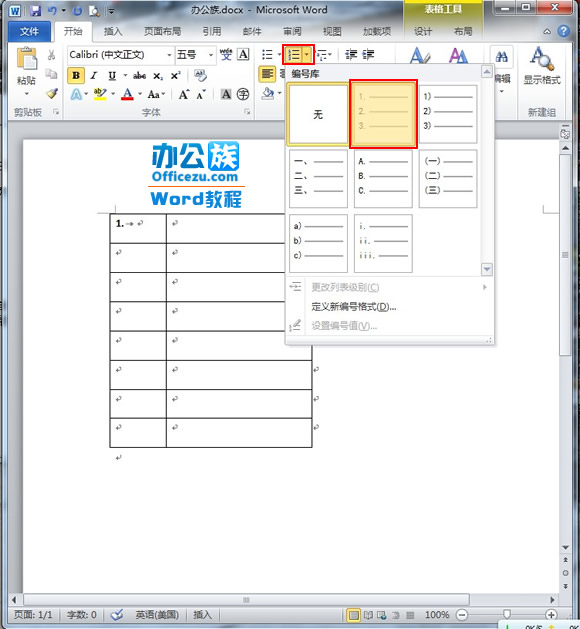580x629 pixels.
Task: Choose the (一)(二)(三) numbering format
Action: tap(448, 179)
